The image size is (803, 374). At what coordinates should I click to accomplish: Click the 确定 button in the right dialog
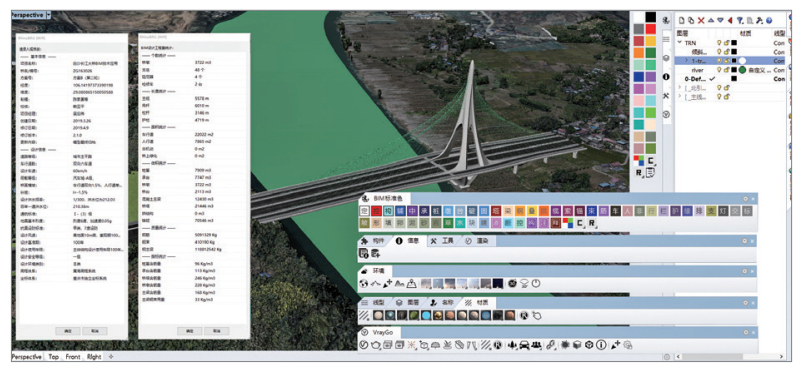(x=189, y=331)
